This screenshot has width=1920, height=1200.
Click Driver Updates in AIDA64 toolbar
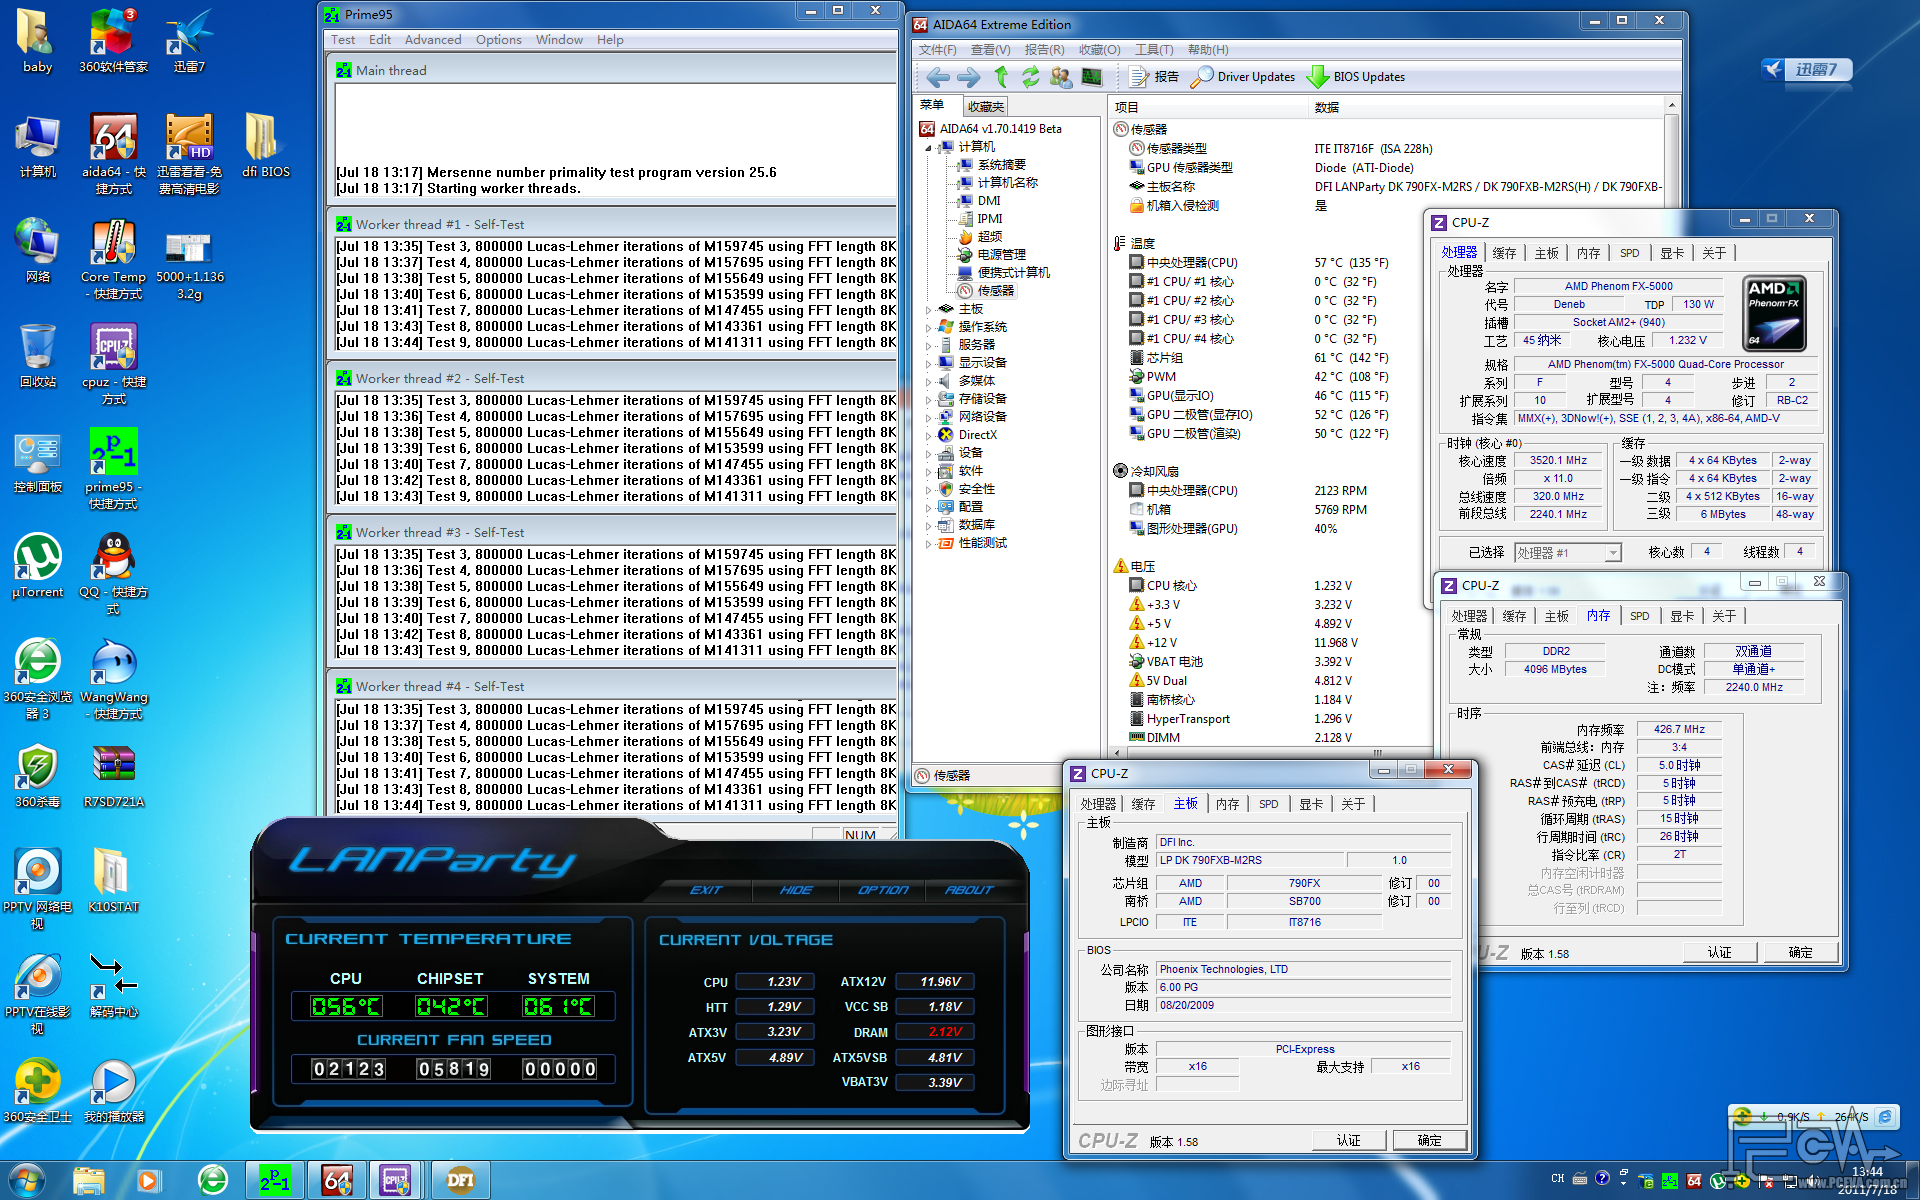(1244, 77)
